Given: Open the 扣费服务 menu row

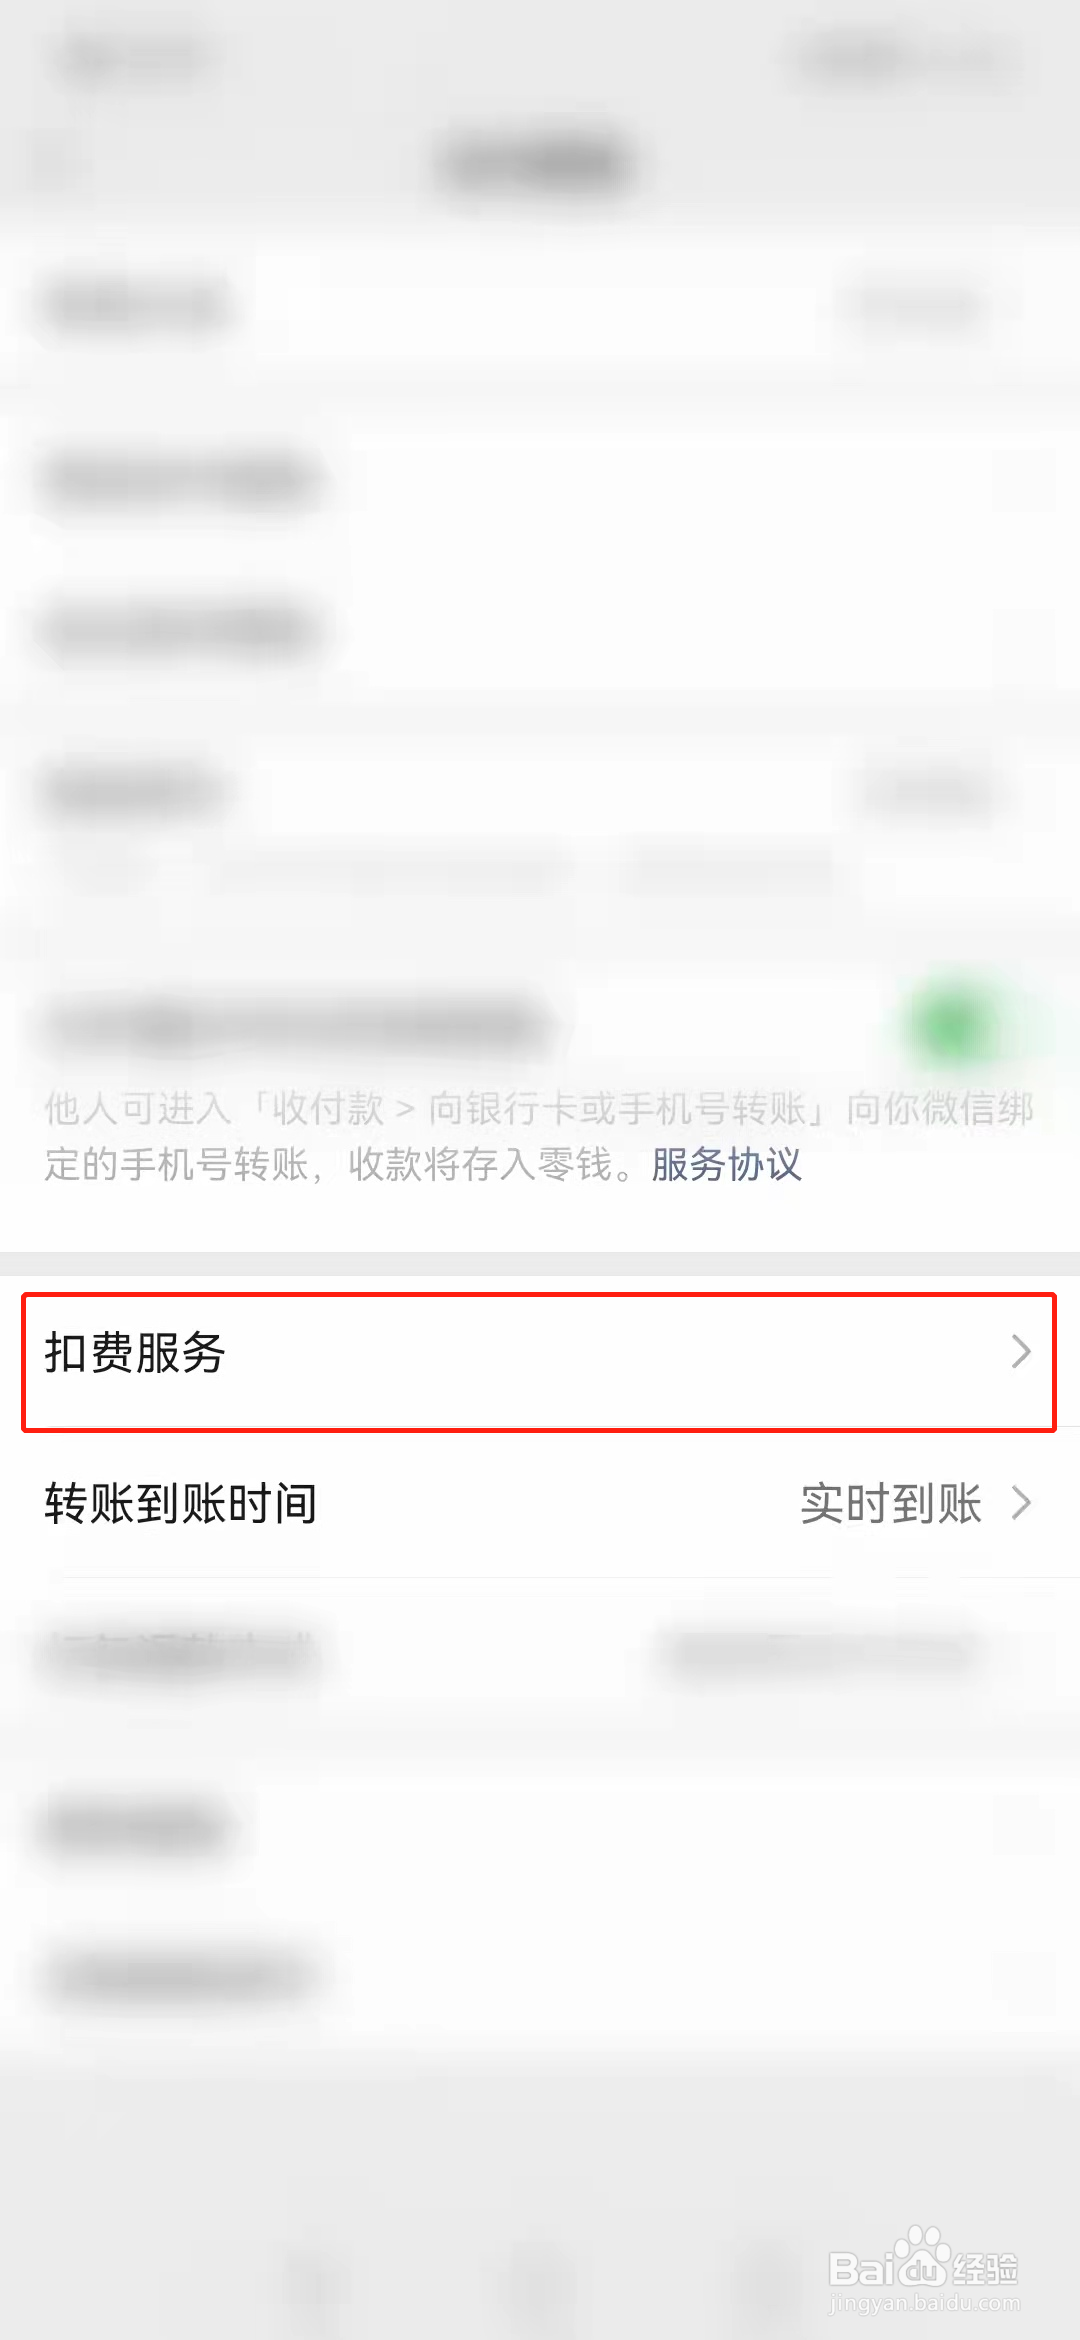Looking at the screenshot, I should pyautogui.click(x=540, y=1352).
